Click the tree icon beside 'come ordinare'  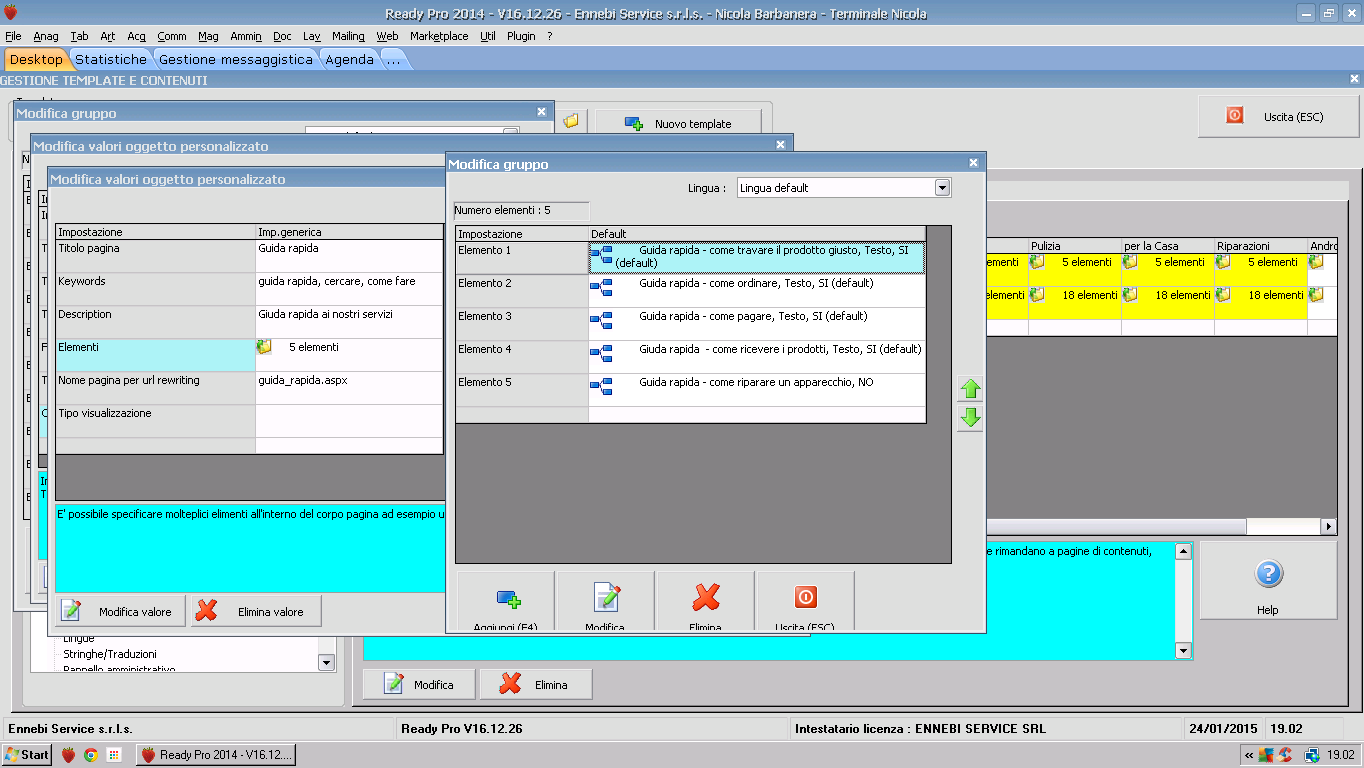coord(601,289)
